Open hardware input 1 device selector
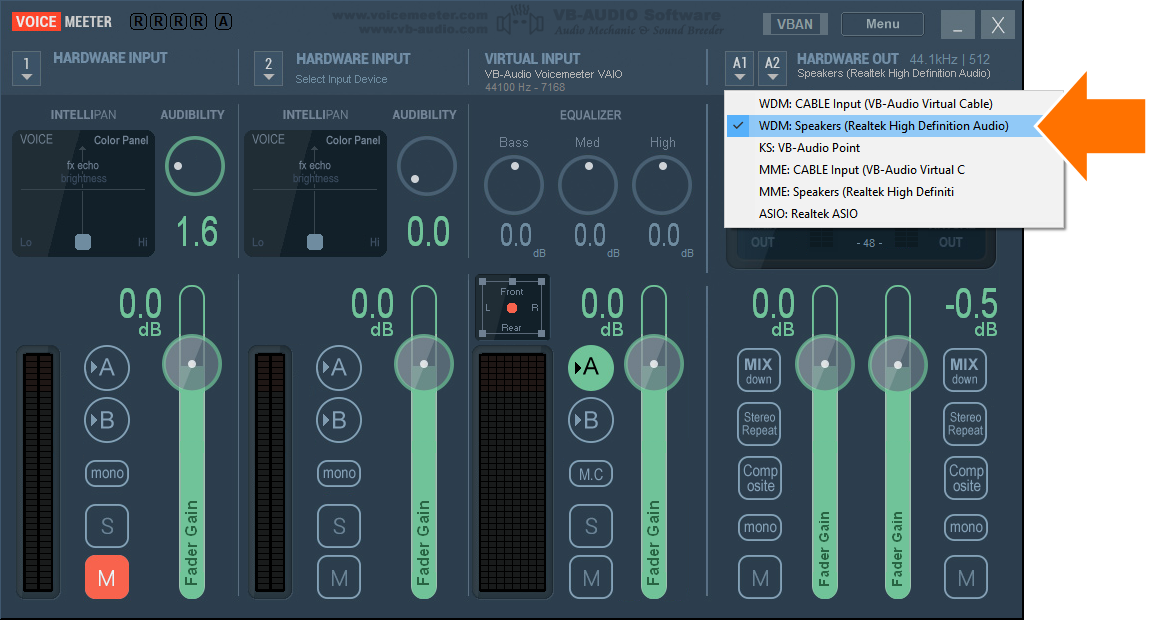The height and width of the screenshot is (620, 1157). pyautogui.click(x=27, y=68)
